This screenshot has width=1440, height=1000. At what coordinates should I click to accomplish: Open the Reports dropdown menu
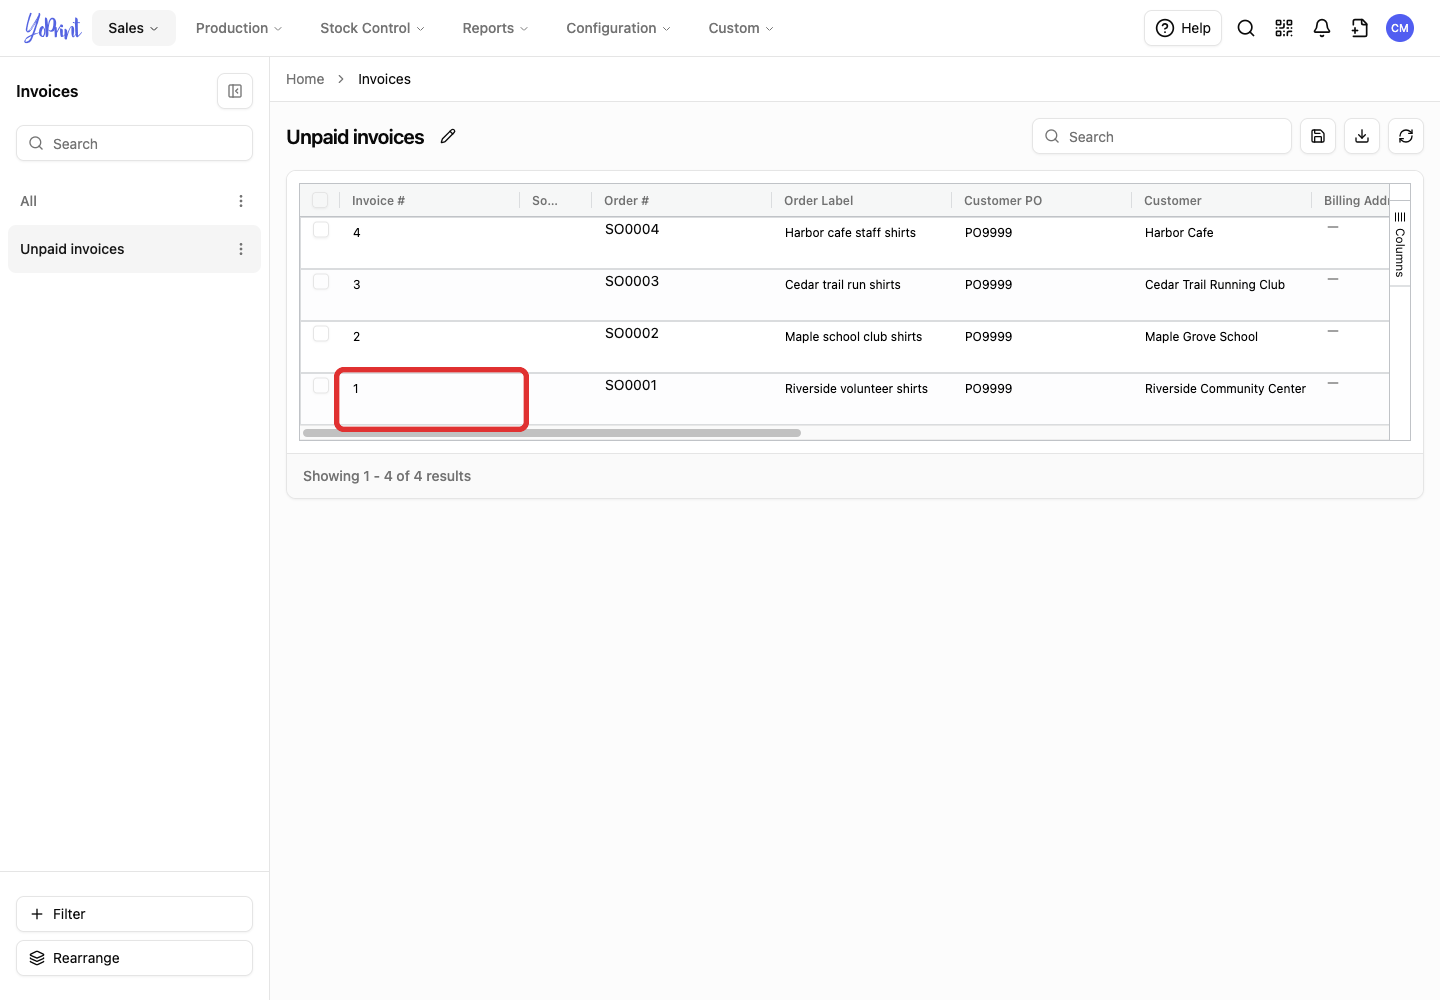495,28
